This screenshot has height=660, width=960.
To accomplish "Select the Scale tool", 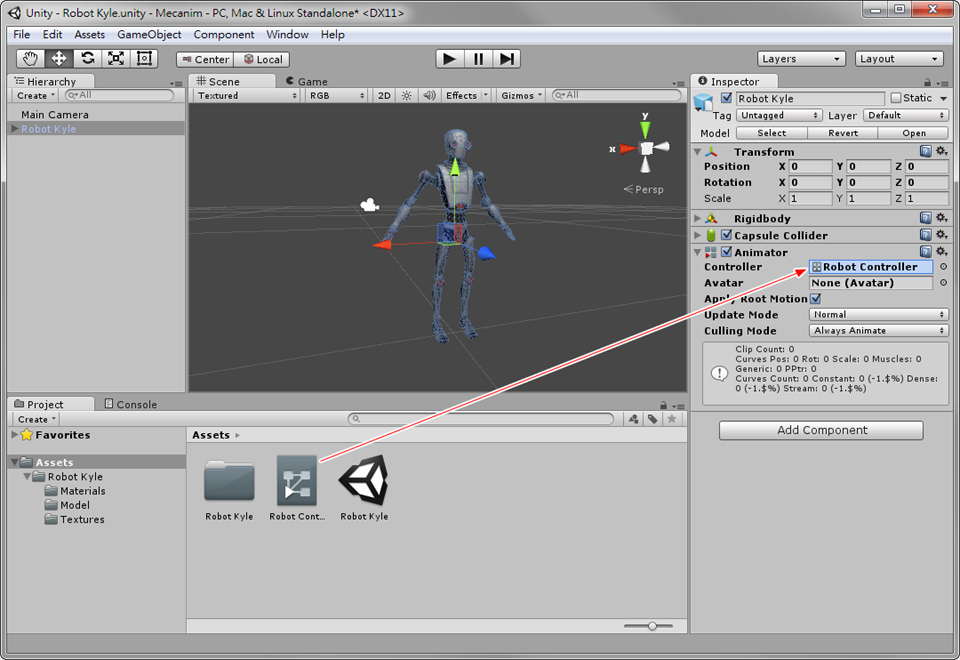I will pyautogui.click(x=116, y=59).
